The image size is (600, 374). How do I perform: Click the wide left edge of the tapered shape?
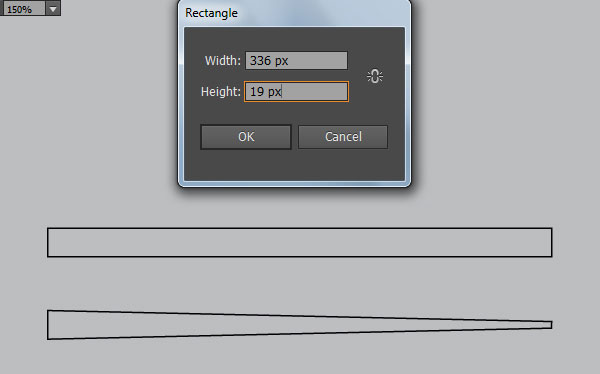[x=48, y=325]
